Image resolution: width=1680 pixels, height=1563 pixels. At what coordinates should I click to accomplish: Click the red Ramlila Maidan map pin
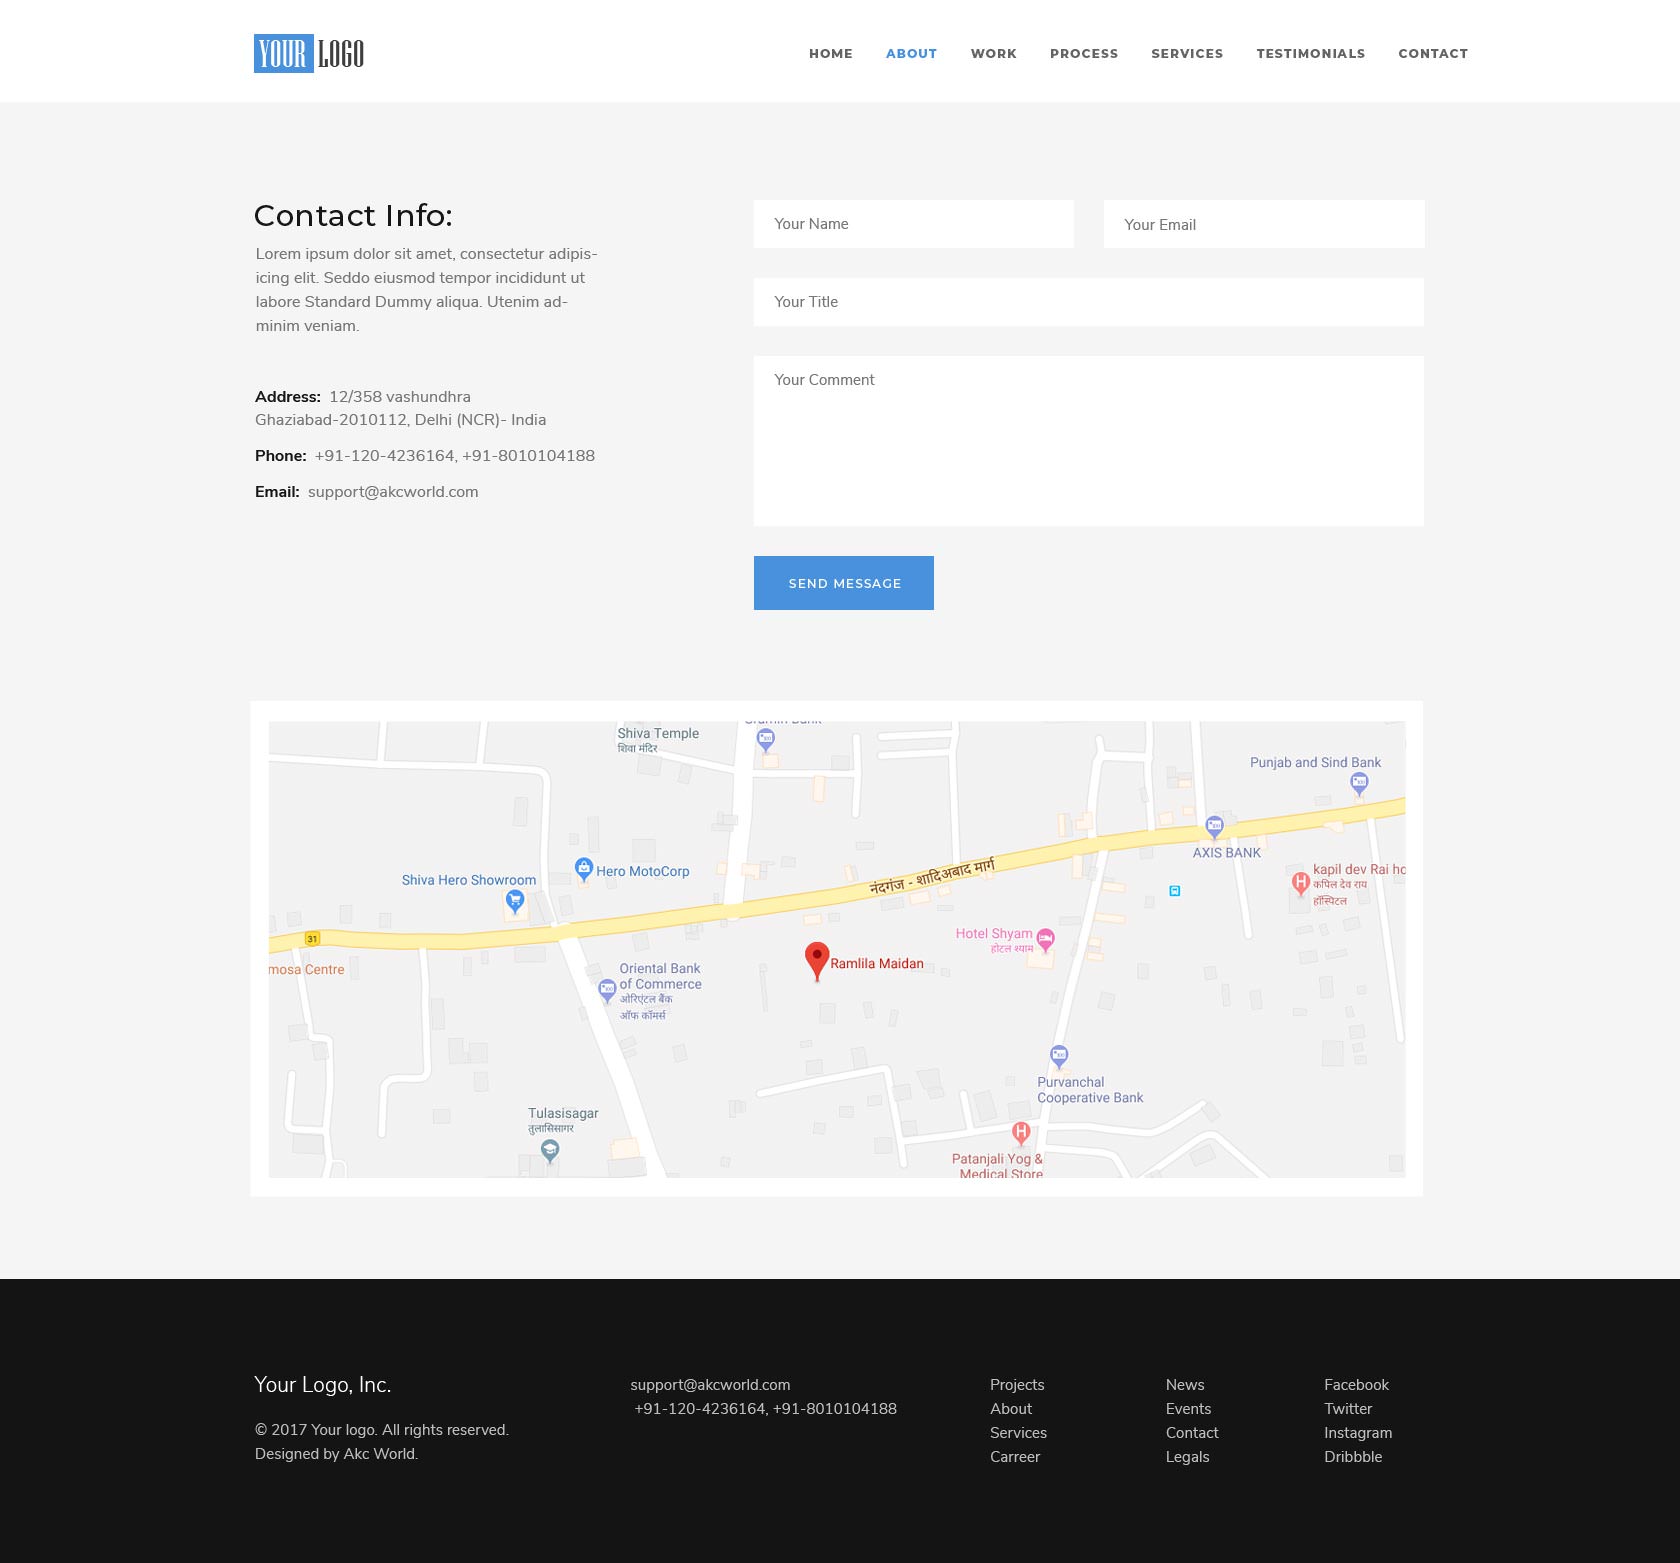coord(817,961)
